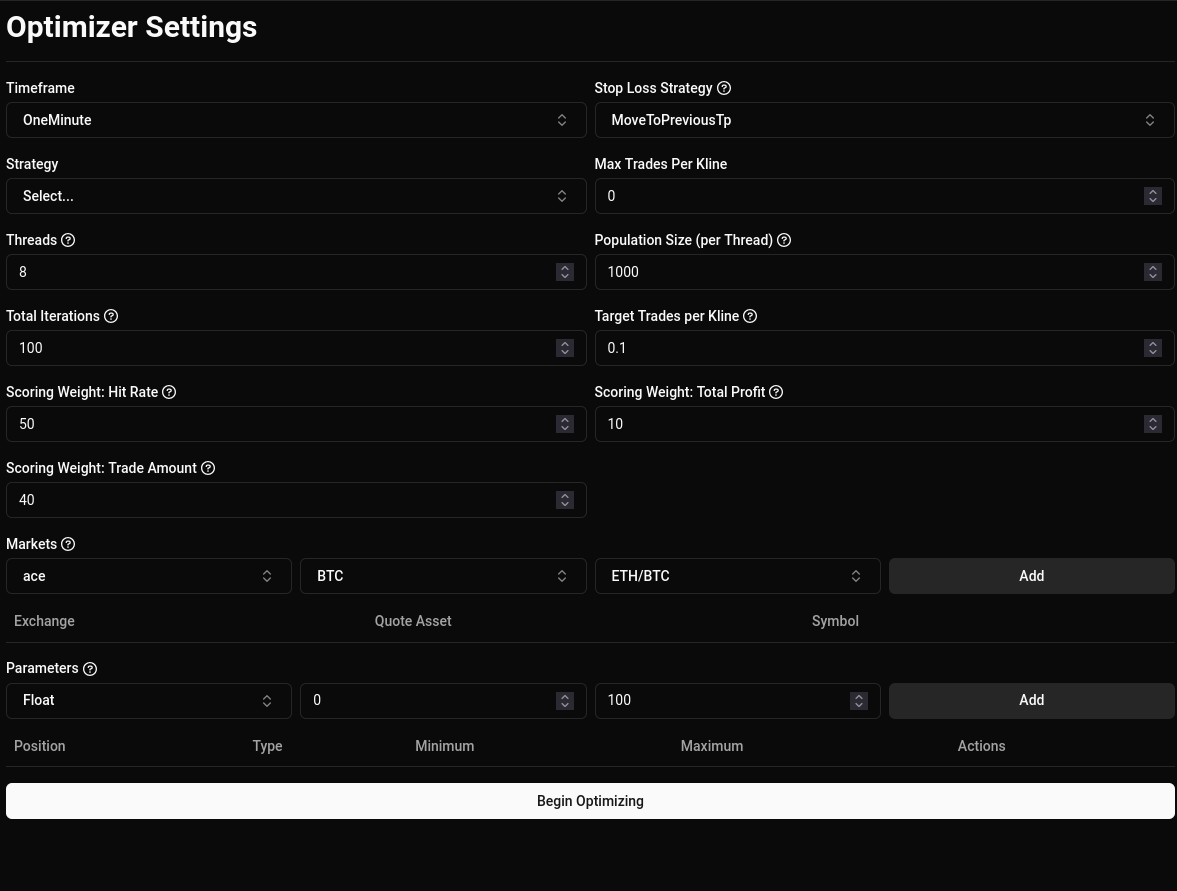Open the Markets section help icon
1177x891 pixels.
point(68,544)
